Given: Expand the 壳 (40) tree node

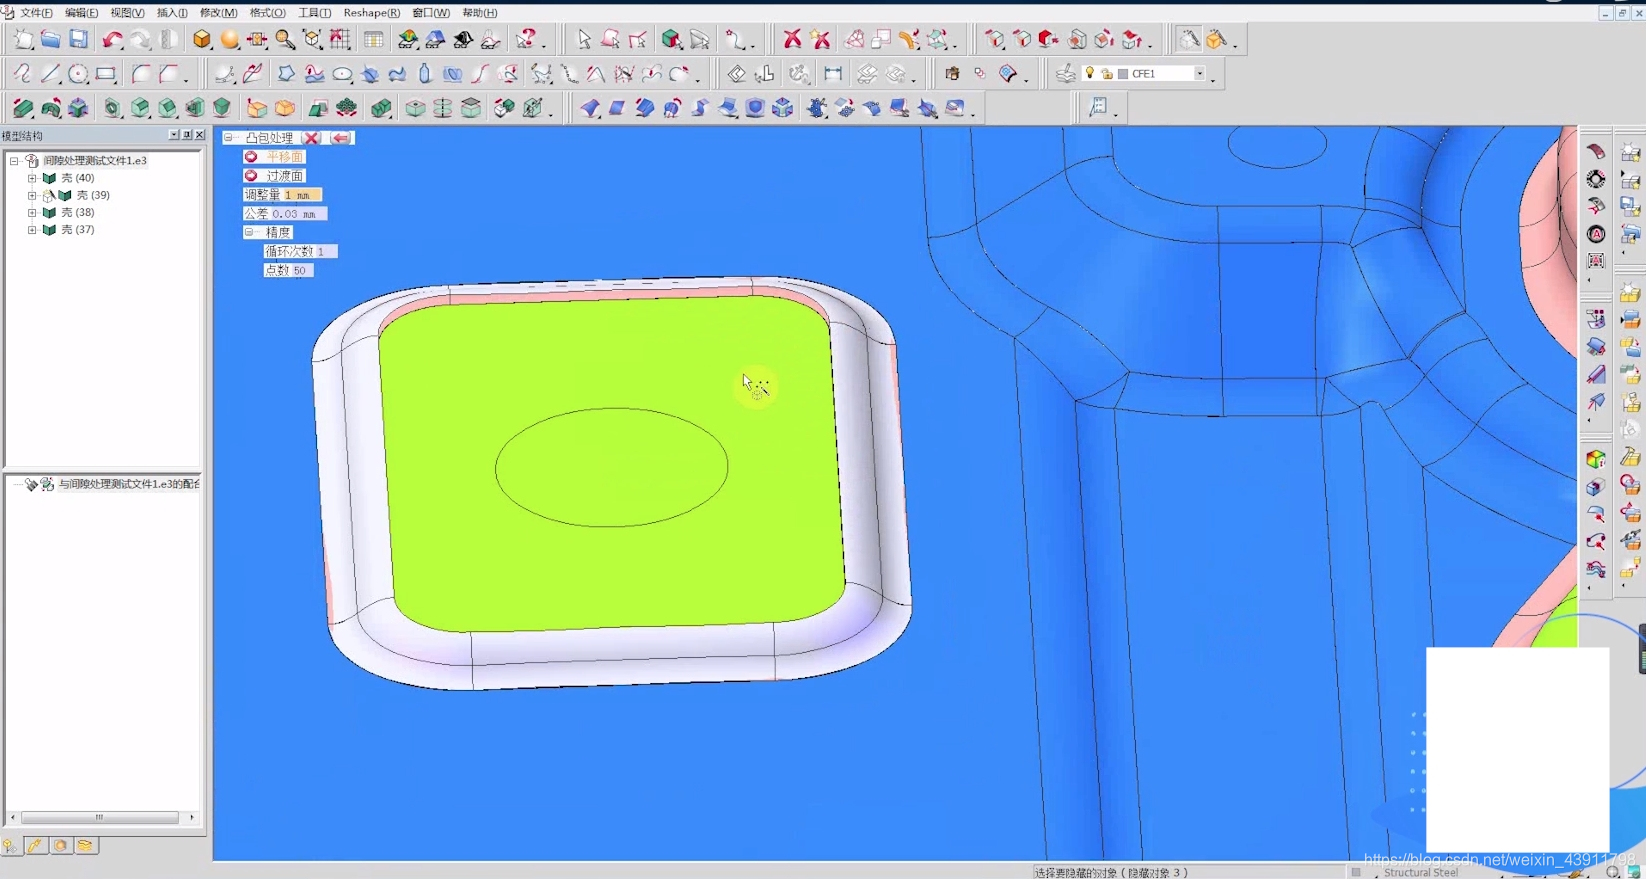Looking at the screenshot, I should pos(32,178).
